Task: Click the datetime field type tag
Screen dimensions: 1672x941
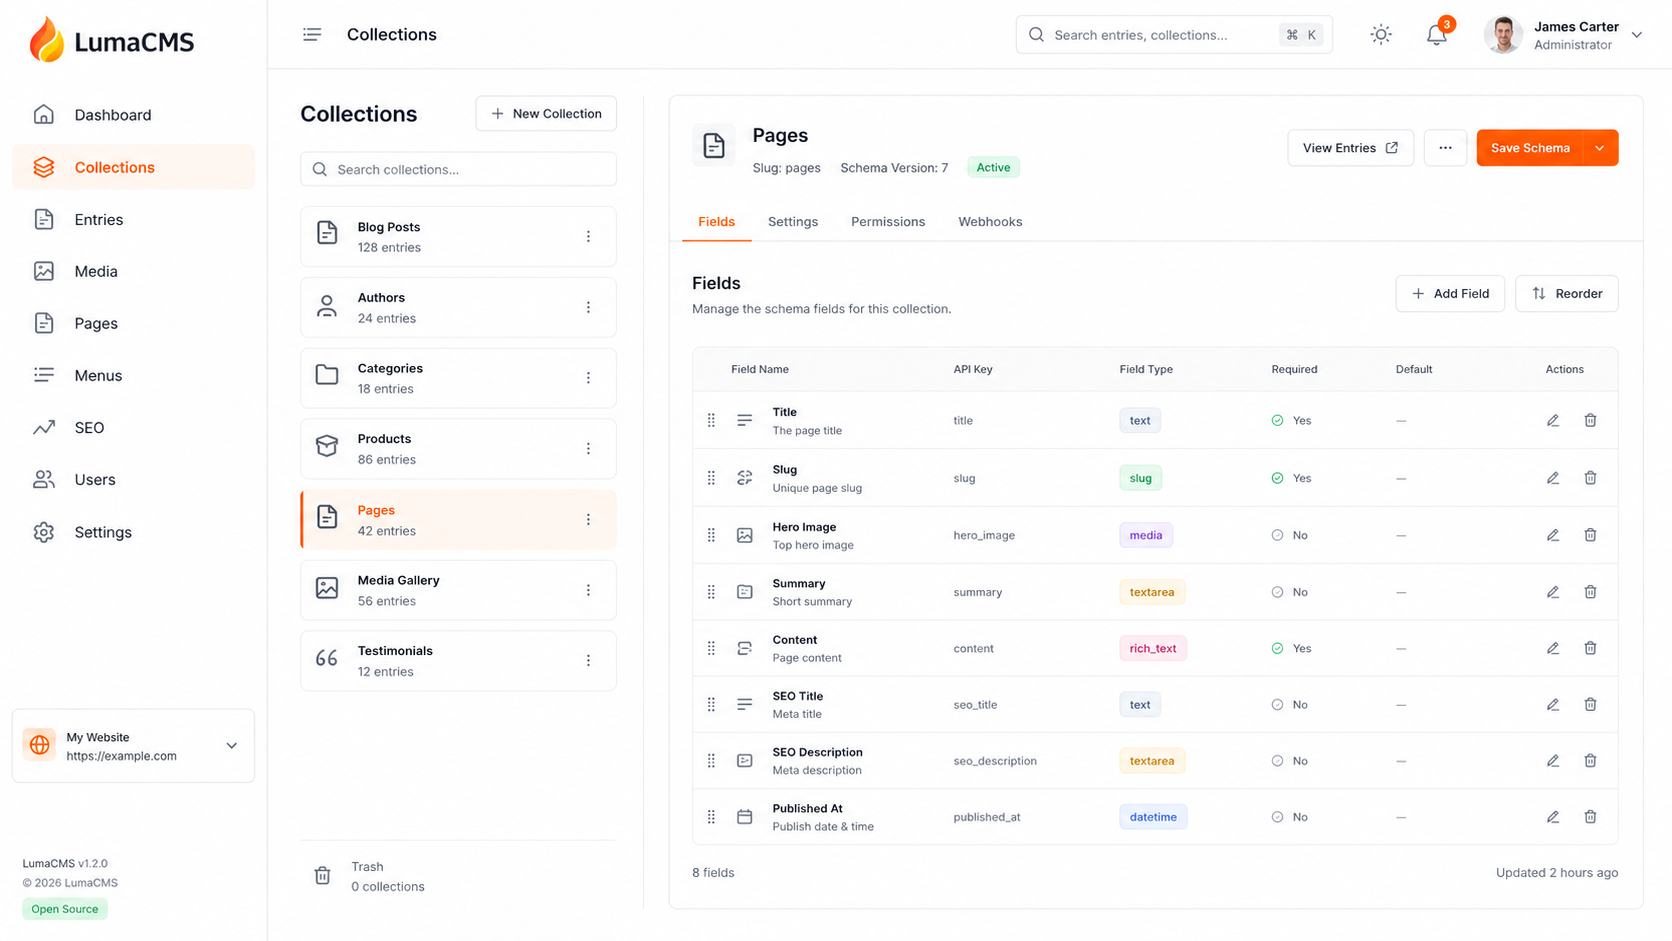Action: pos(1153,817)
